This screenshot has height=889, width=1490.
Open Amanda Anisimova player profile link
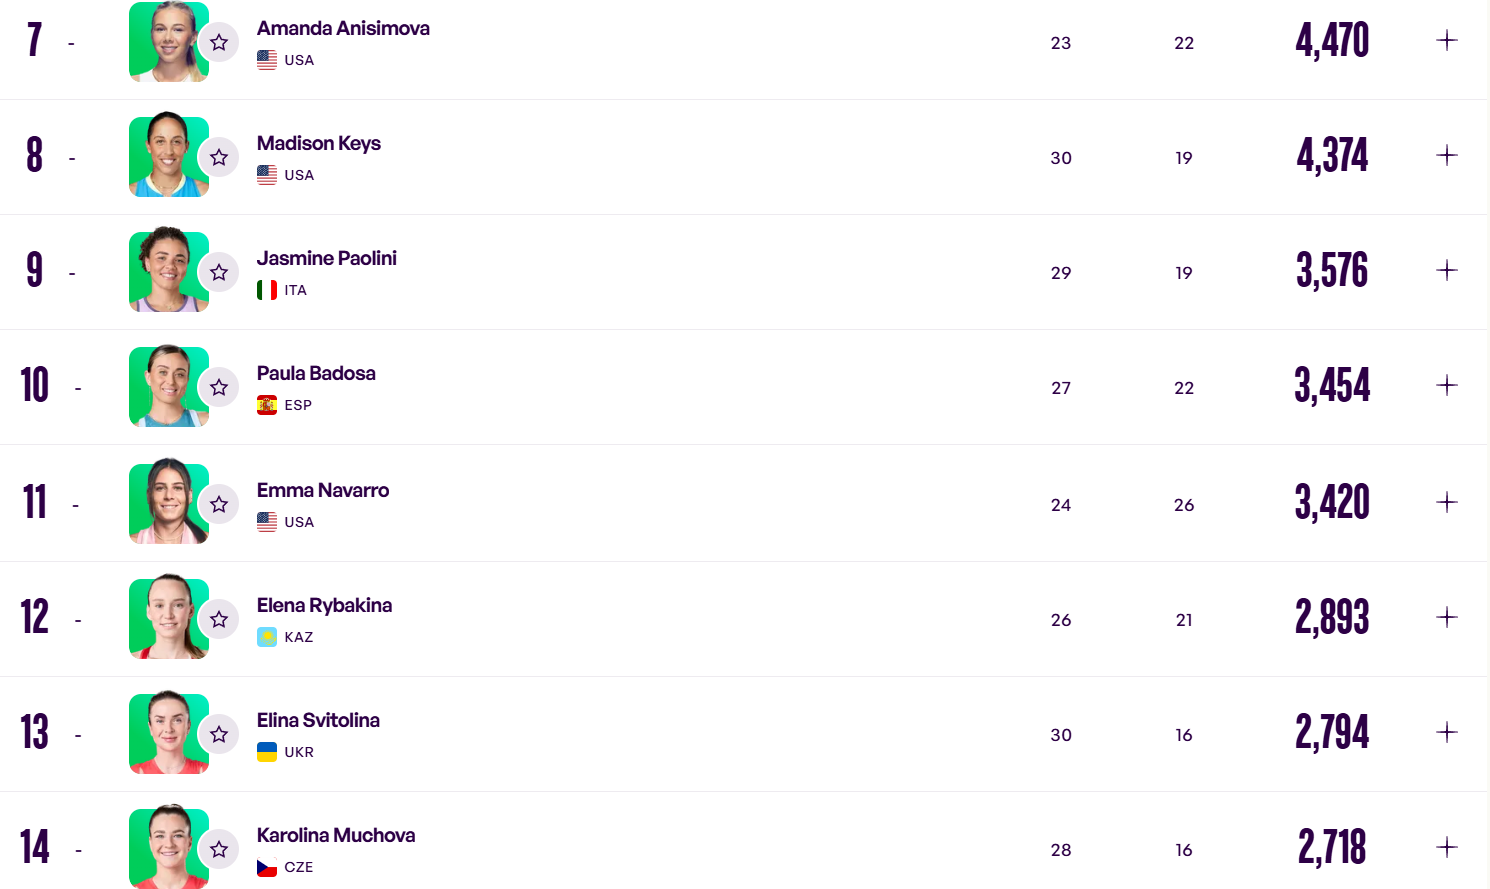tap(343, 28)
